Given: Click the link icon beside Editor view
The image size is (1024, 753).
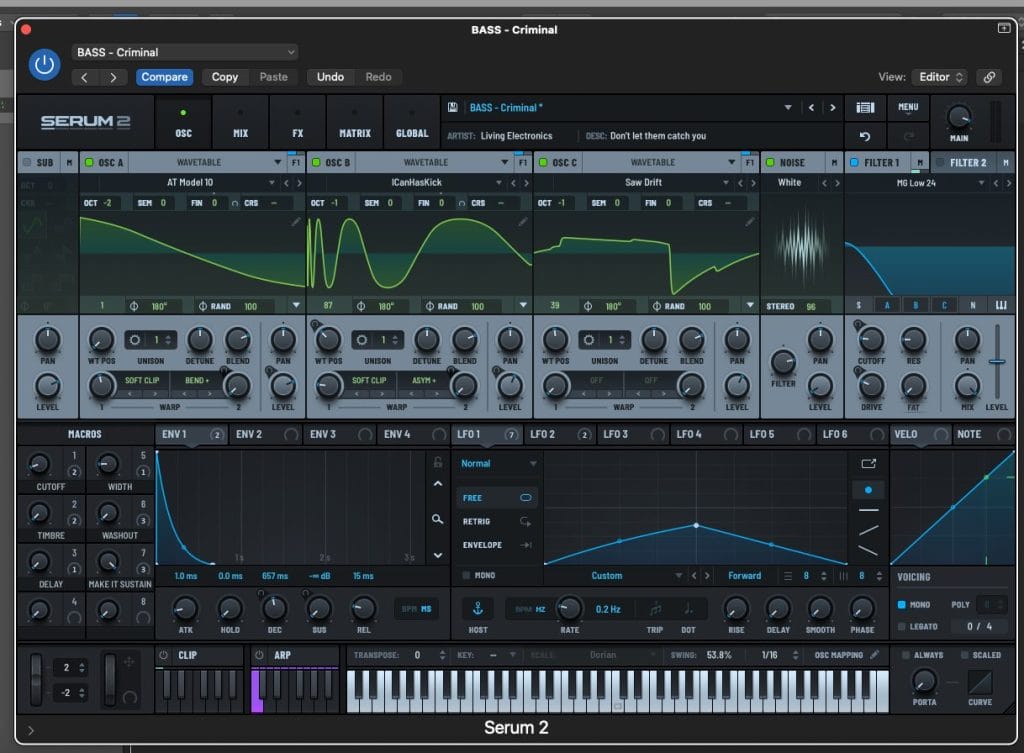Looking at the screenshot, I should coord(988,77).
